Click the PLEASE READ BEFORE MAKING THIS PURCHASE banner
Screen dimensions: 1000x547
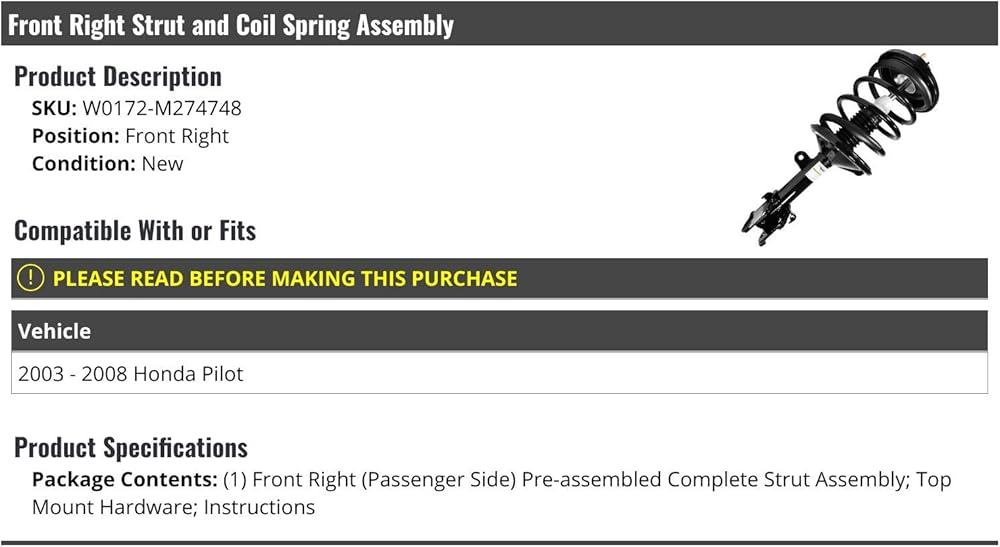pos(499,279)
